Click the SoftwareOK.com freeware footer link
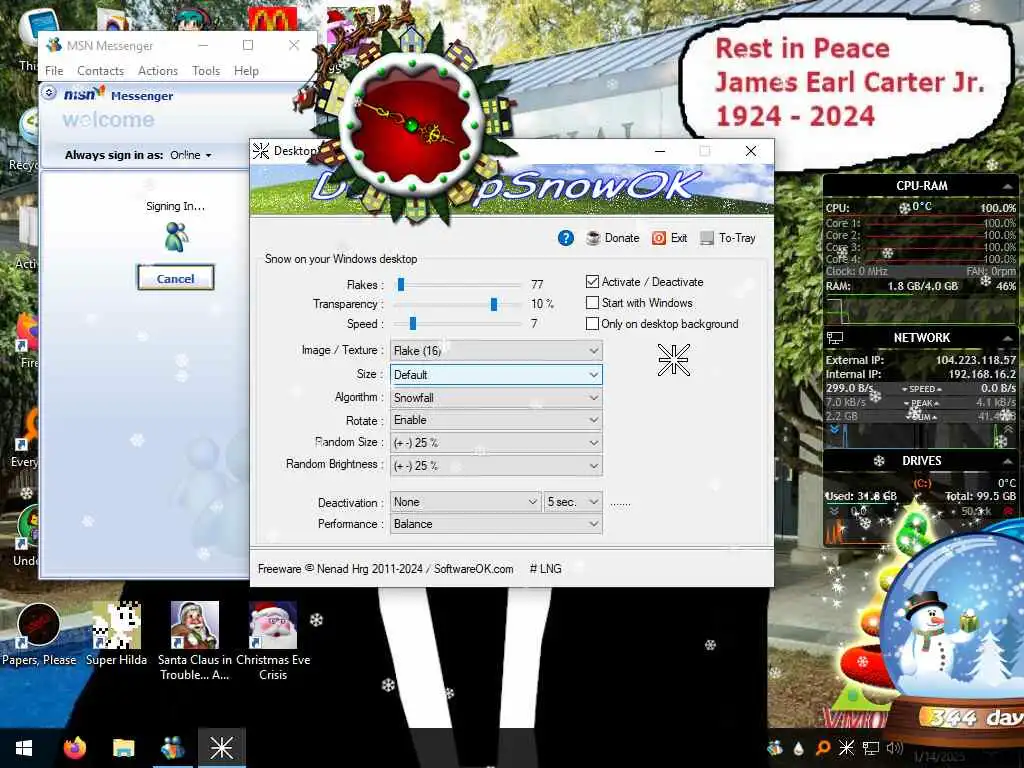This screenshot has width=1024, height=768. [473, 569]
